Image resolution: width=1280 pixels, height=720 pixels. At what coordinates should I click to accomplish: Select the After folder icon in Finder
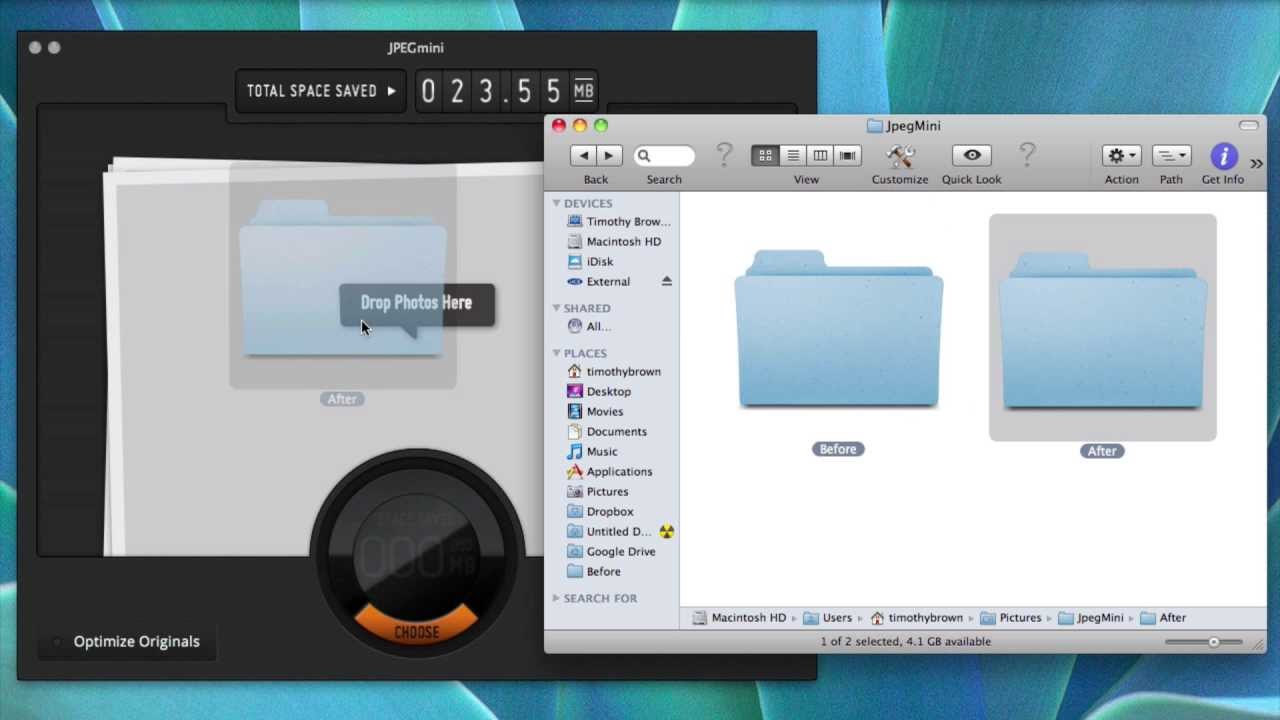(1103, 329)
